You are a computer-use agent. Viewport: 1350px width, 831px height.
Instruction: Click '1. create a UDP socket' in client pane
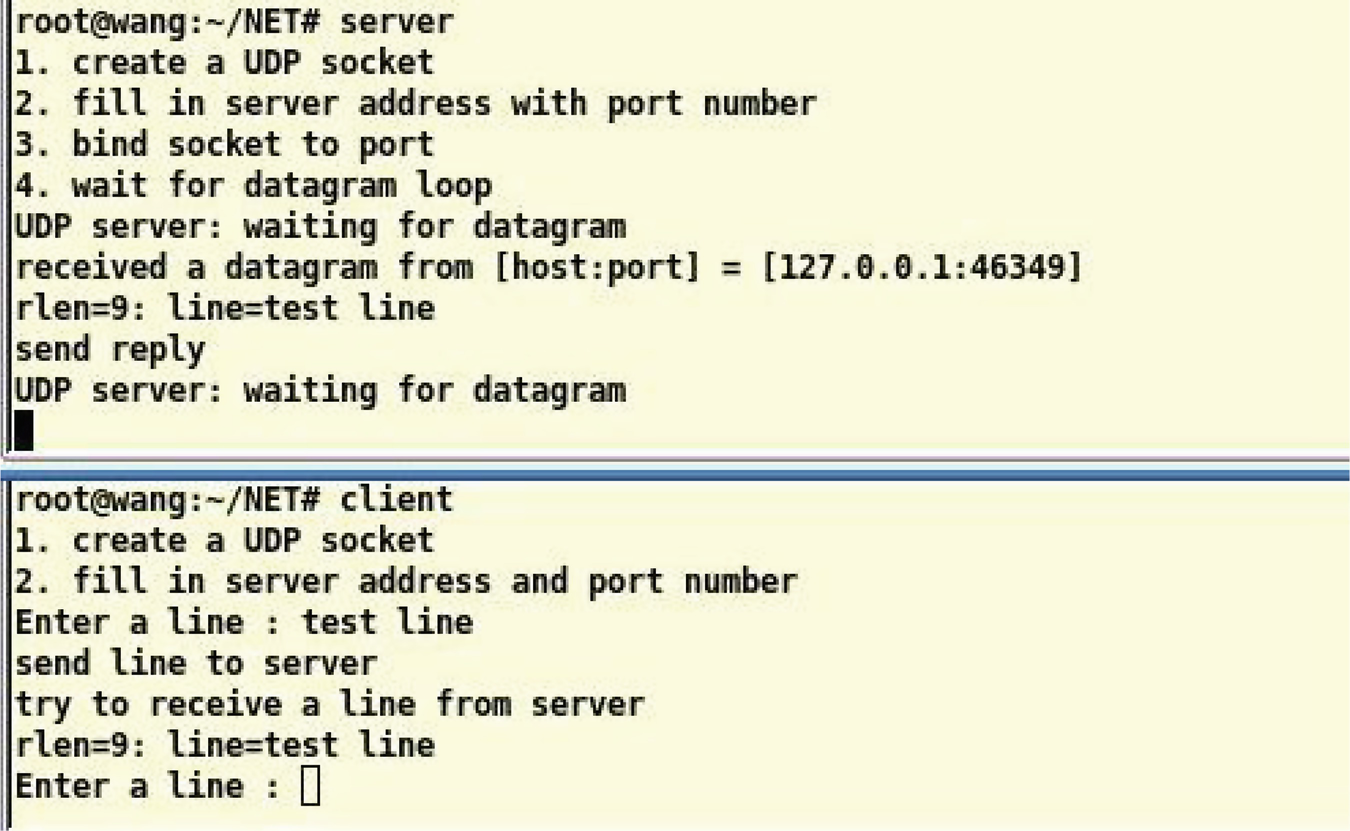pos(224,540)
